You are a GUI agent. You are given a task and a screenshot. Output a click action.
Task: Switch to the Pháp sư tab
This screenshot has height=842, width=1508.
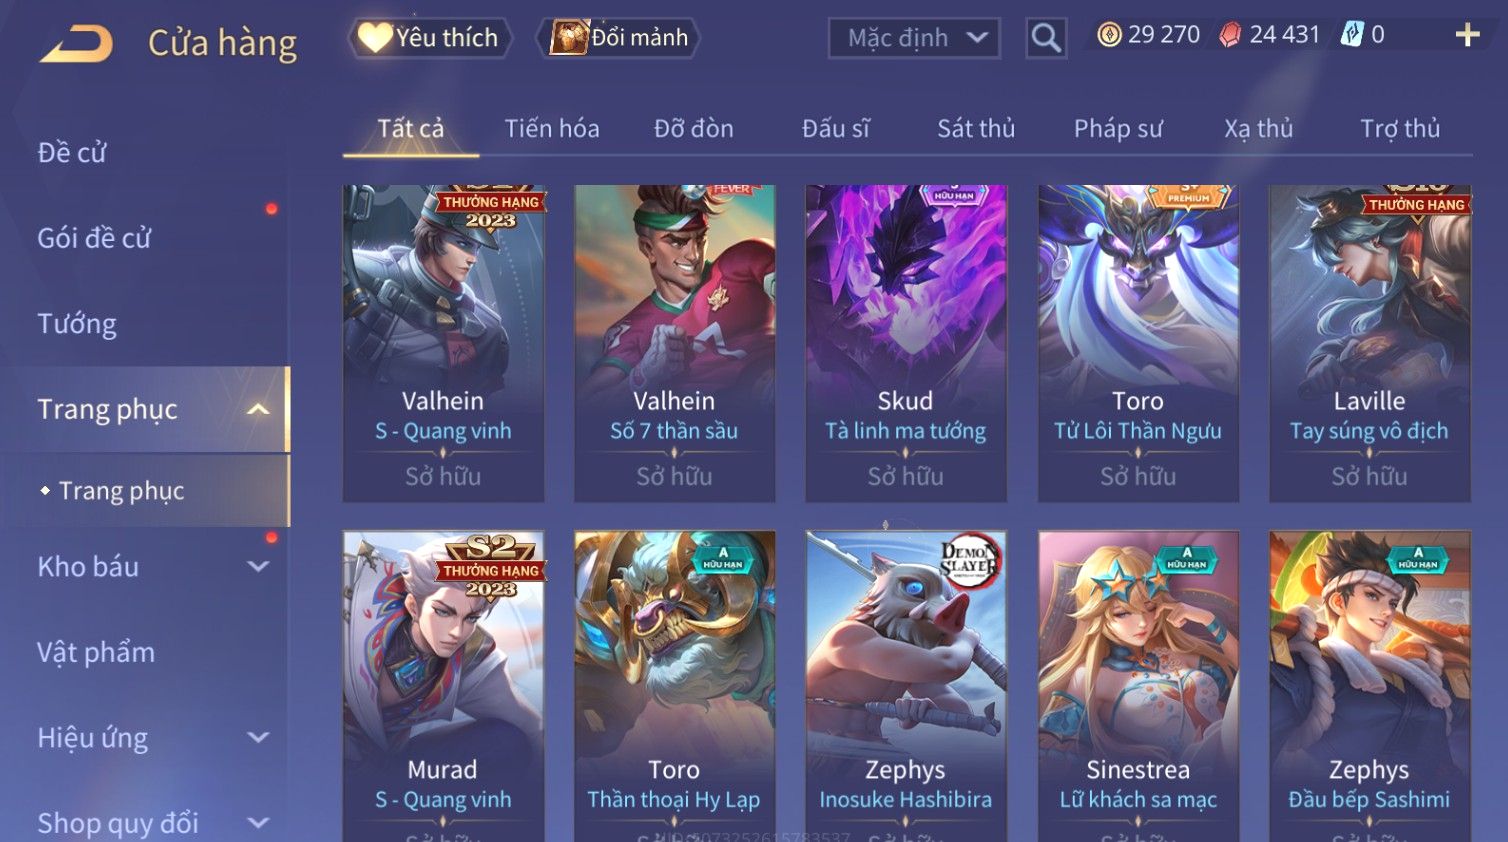pos(1118,128)
